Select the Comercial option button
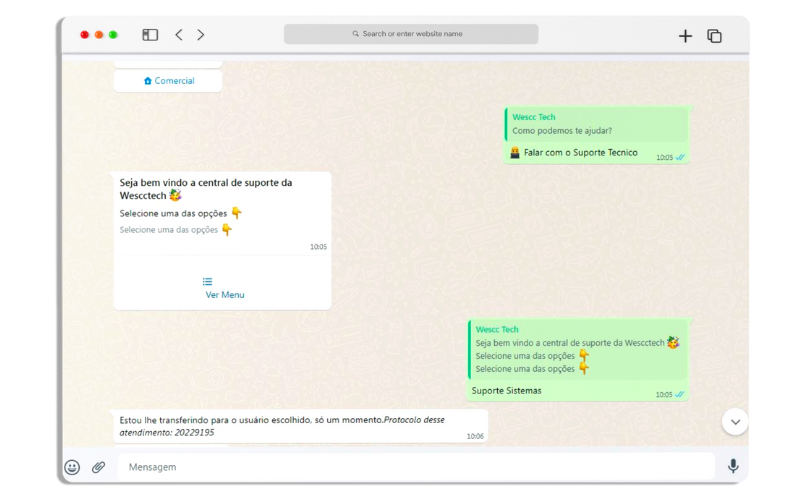800x500 pixels. coord(168,81)
